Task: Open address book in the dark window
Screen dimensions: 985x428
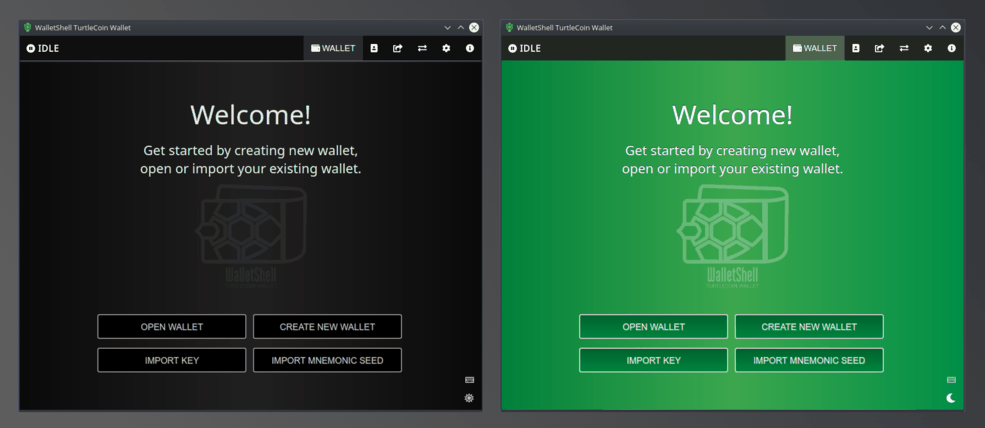Action: tap(374, 48)
